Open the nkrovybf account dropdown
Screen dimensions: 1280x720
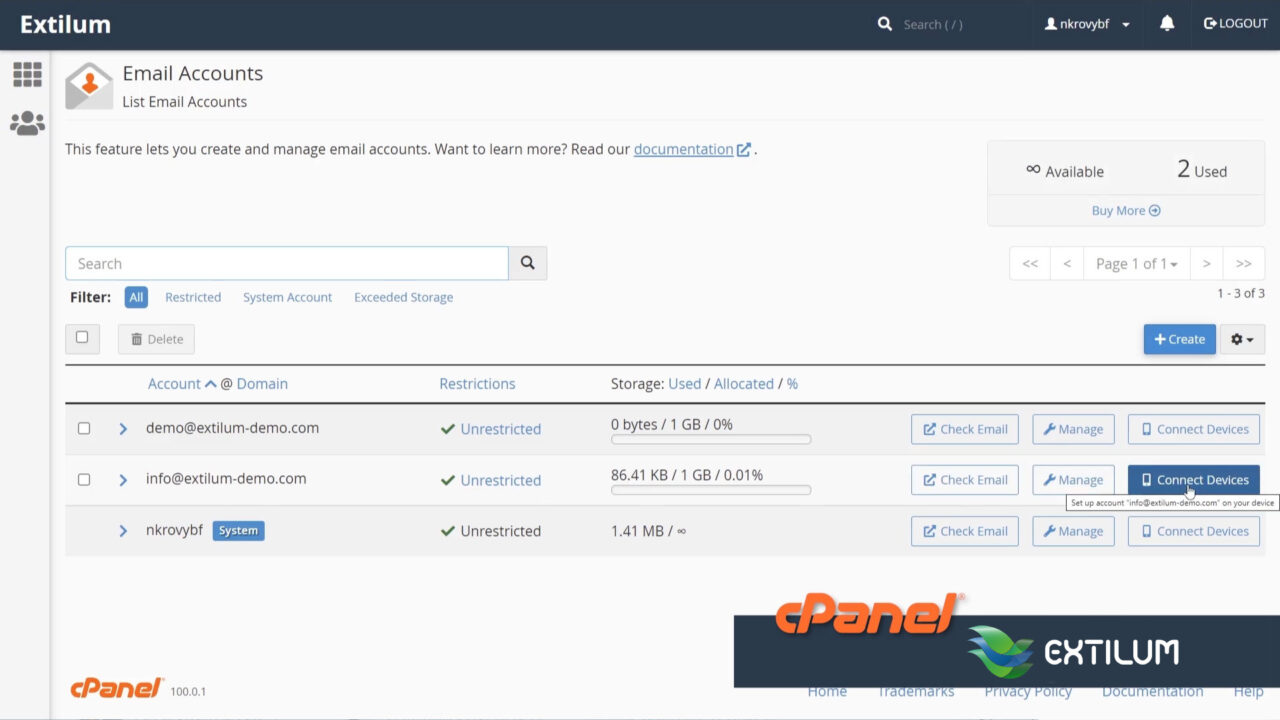pyautogui.click(x=1087, y=25)
